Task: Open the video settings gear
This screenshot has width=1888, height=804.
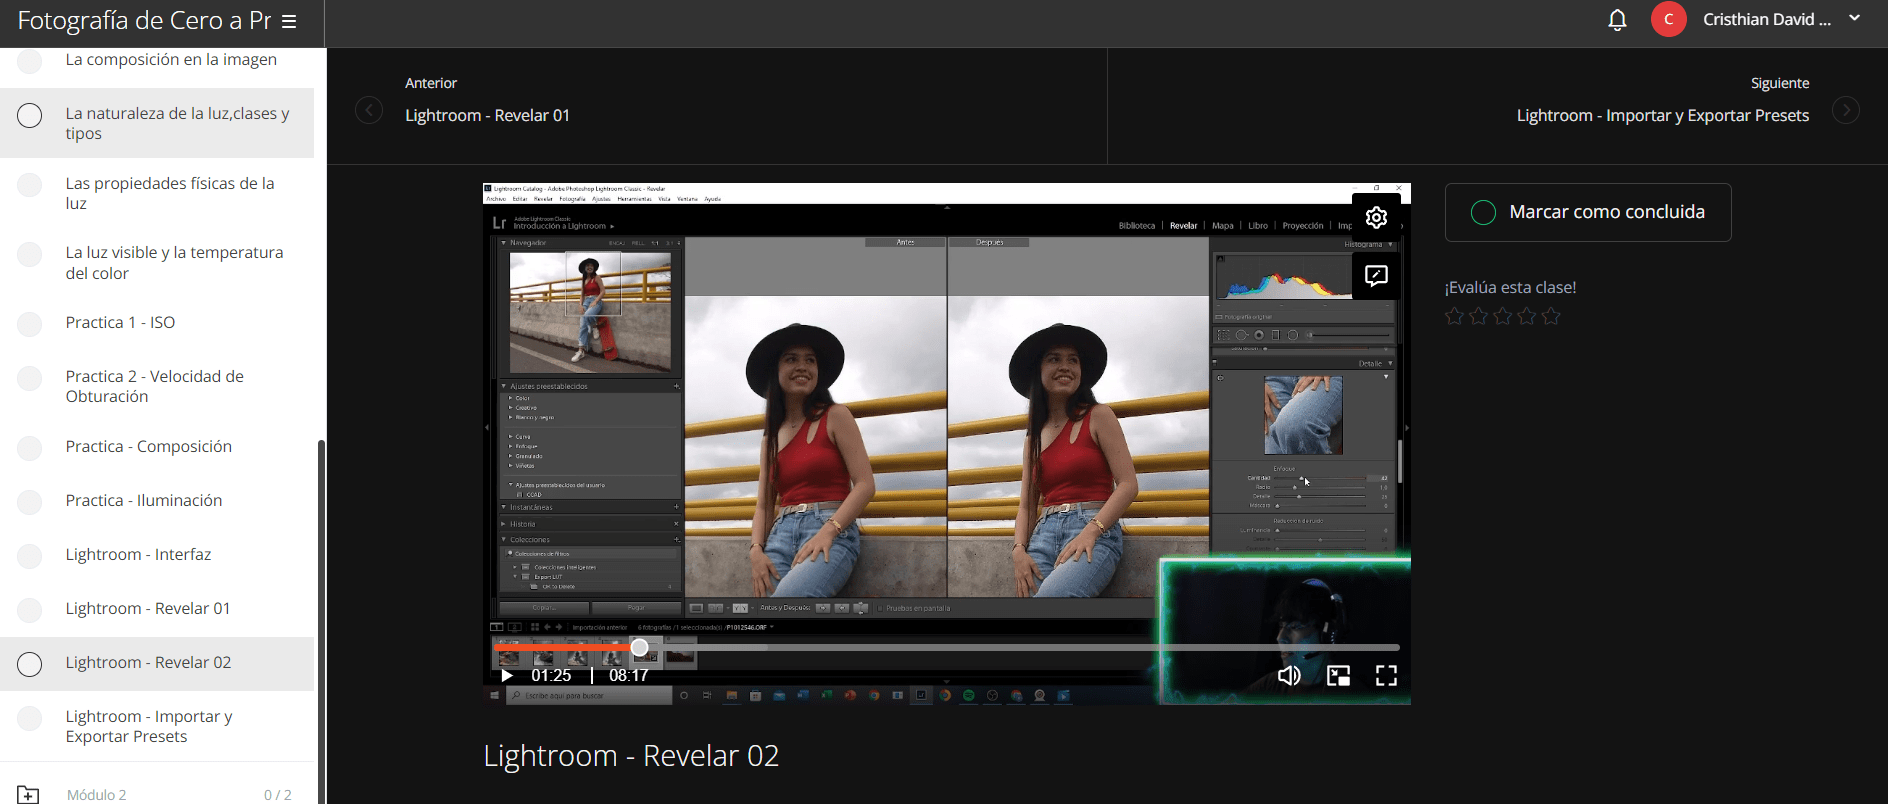Action: [x=1376, y=217]
